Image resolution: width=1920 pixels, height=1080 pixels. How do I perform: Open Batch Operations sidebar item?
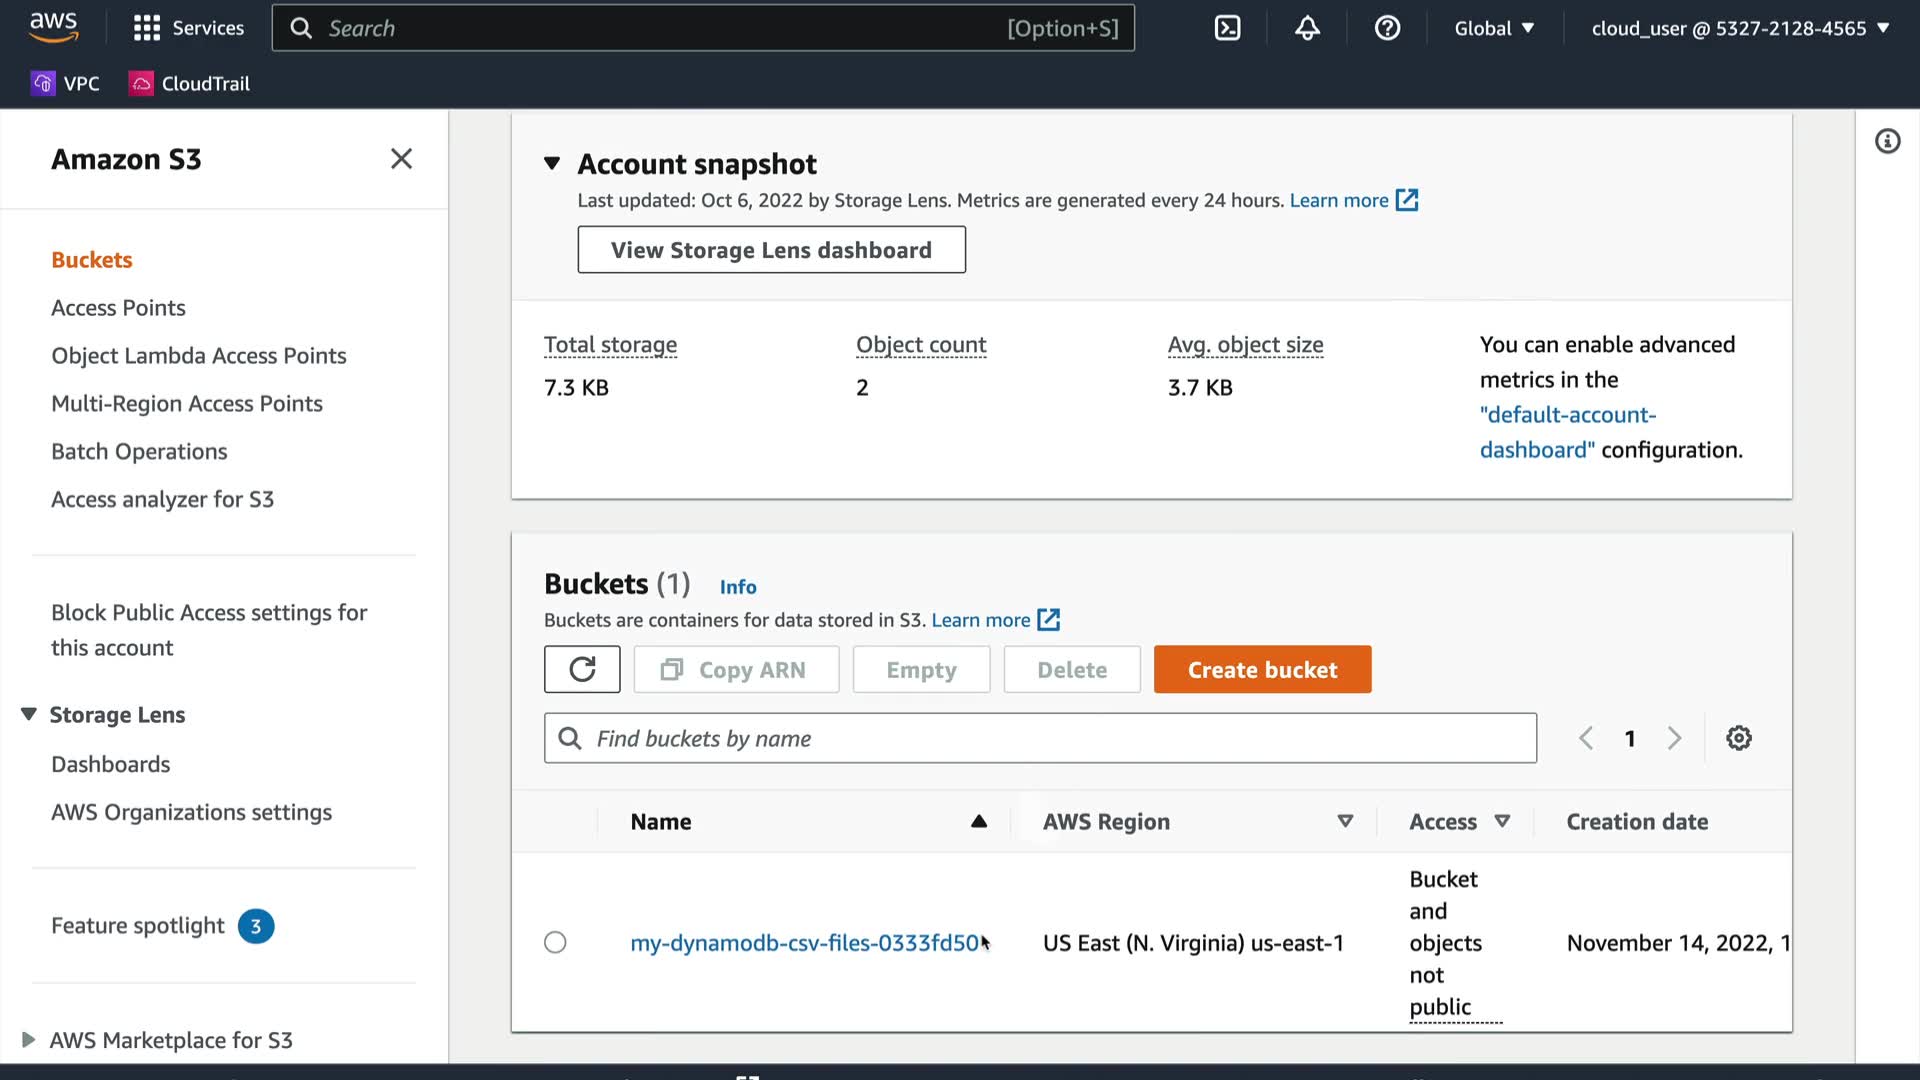(x=139, y=452)
